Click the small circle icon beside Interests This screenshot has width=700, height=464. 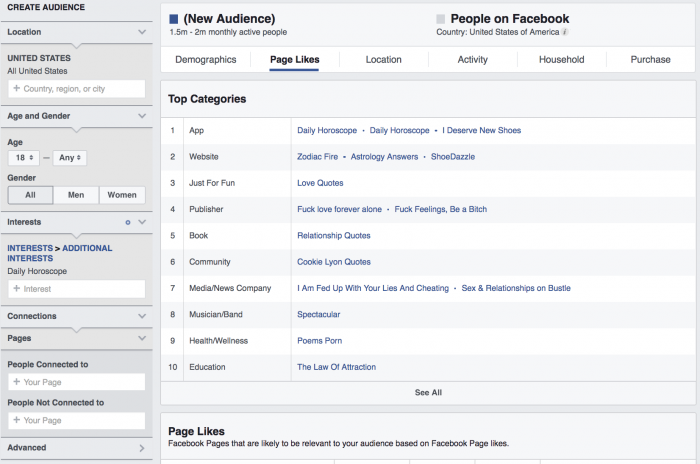coord(128,222)
